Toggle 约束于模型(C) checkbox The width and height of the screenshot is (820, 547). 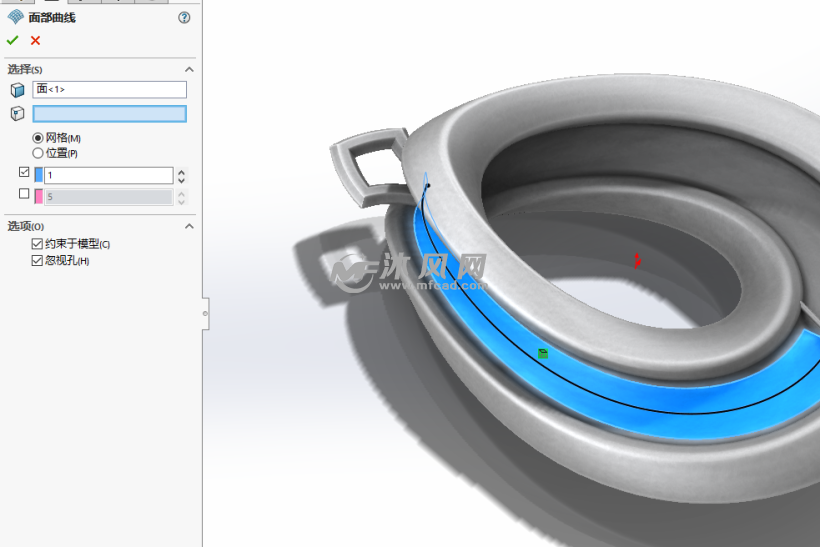pyautogui.click(x=37, y=244)
